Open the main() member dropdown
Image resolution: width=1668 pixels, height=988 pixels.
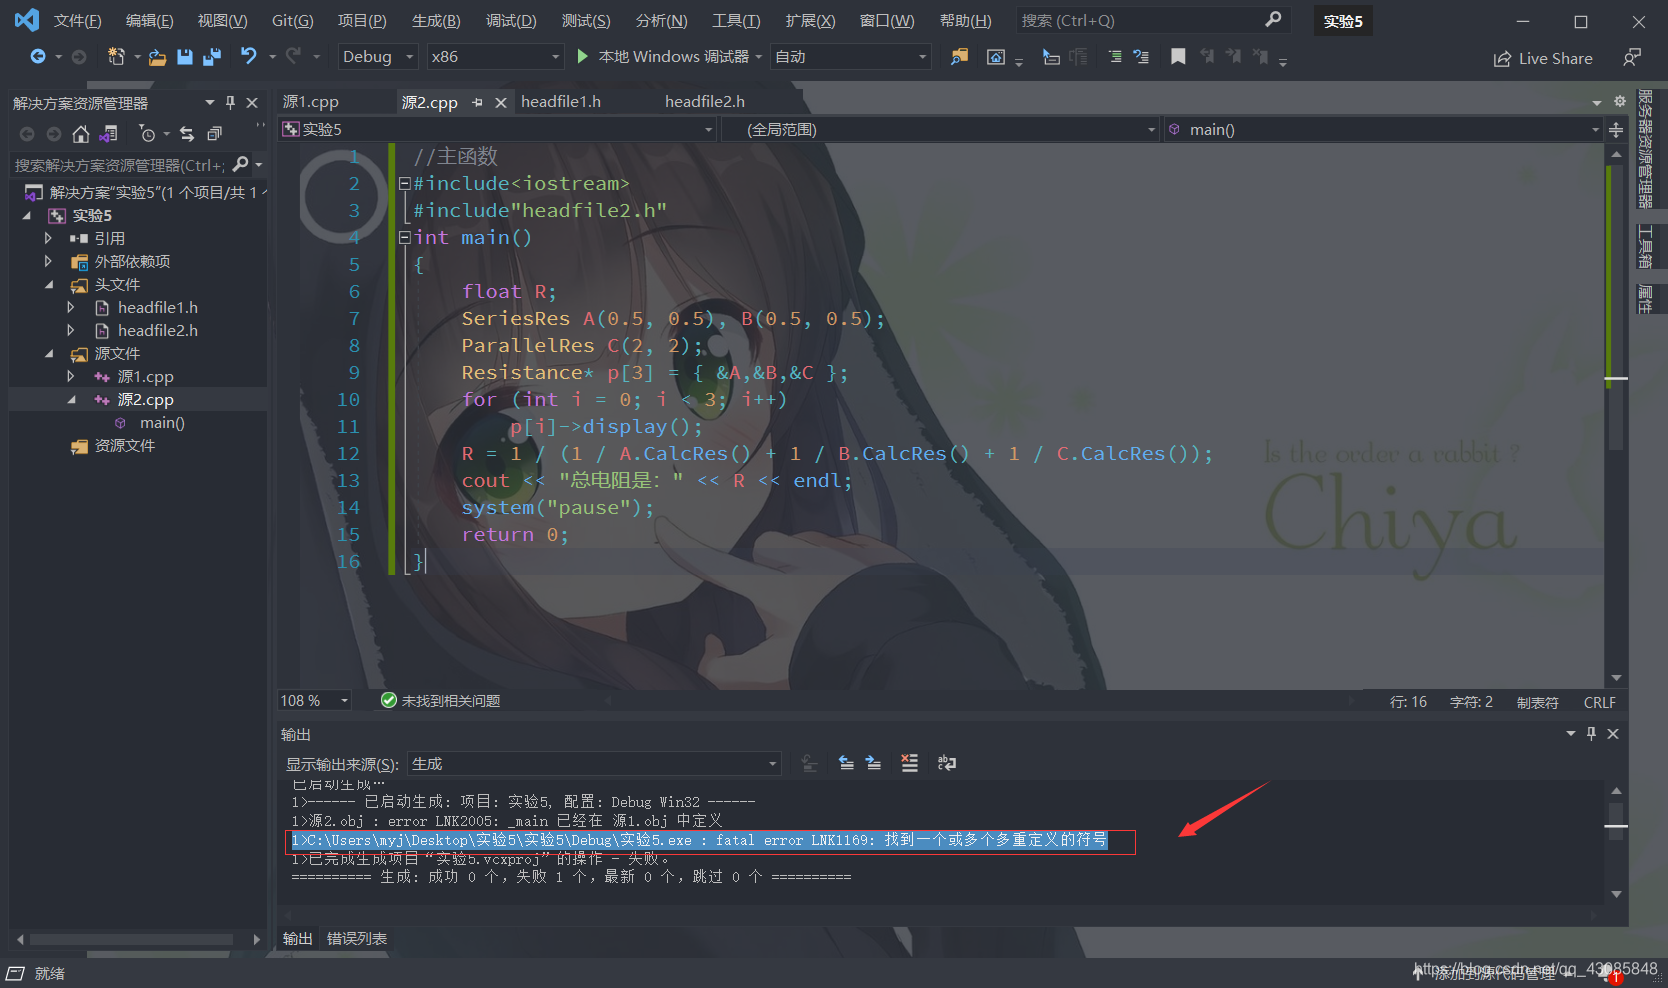(1383, 129)
